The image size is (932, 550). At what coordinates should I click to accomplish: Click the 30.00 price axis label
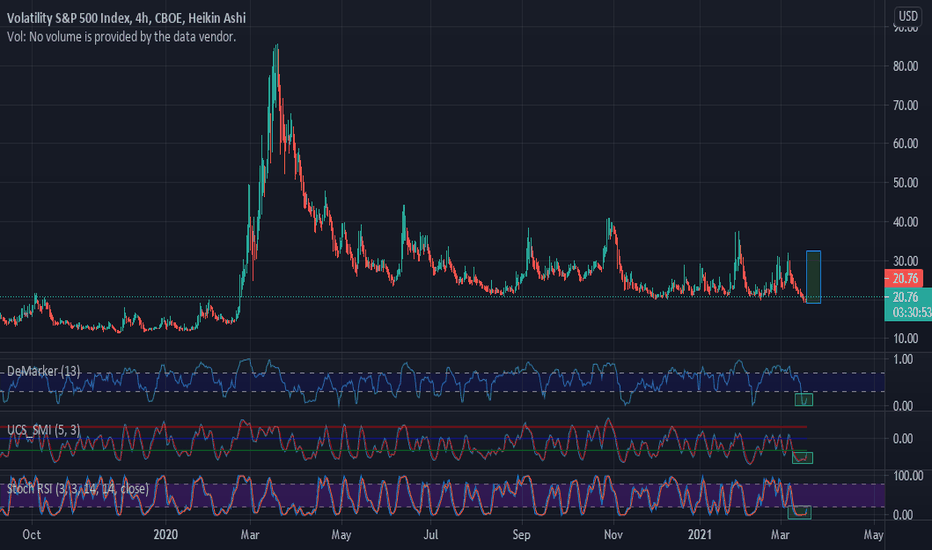point(905,261)
